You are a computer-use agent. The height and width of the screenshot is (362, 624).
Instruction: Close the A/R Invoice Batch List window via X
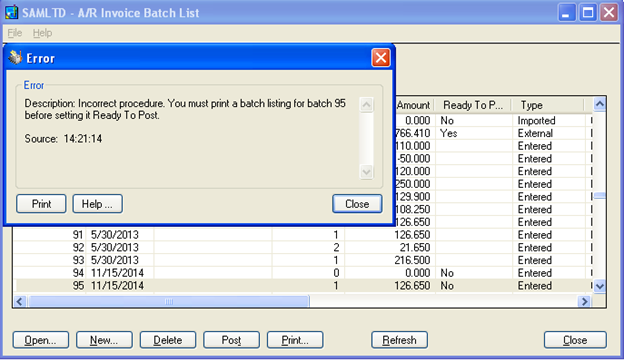[609, 13]
